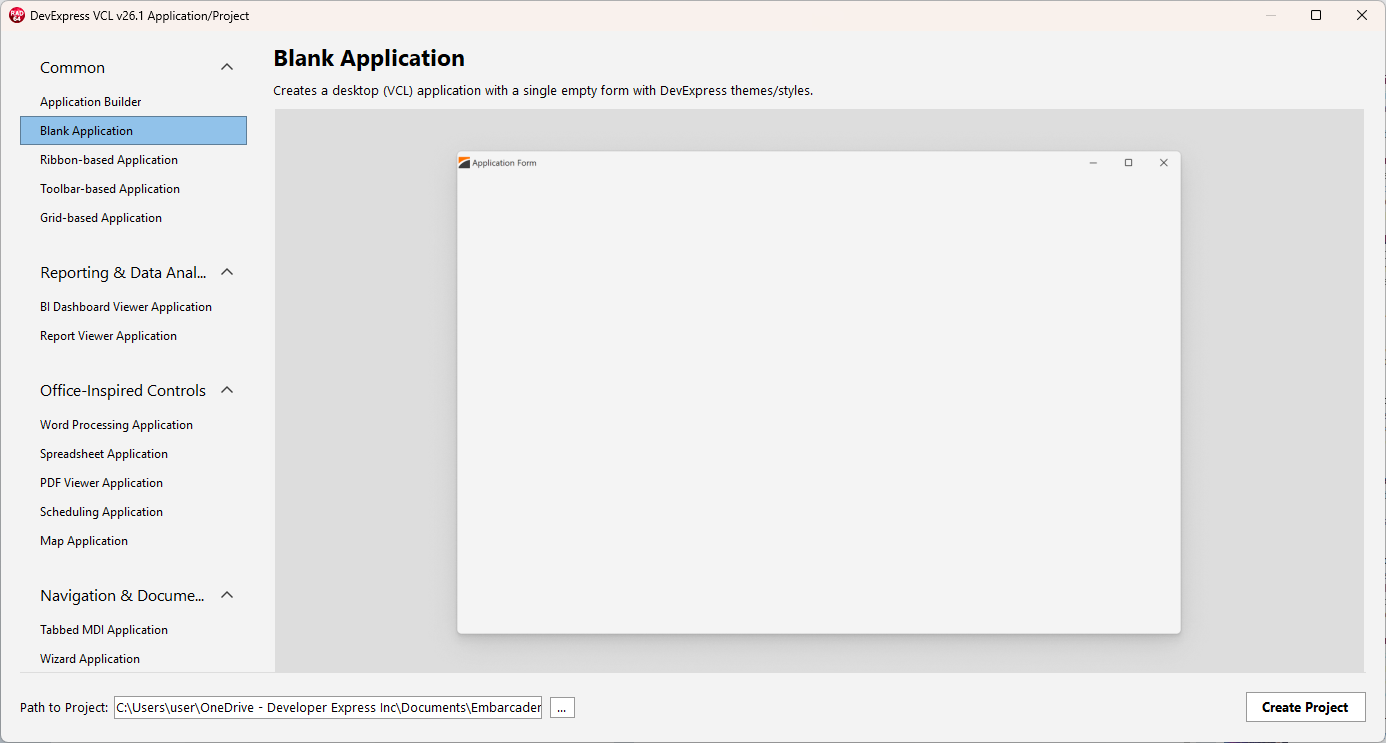Click the preview form's minimize icon
The height and width of the screenshot is (743, 1386).
pyautogui.click(x=1093, y=163)
